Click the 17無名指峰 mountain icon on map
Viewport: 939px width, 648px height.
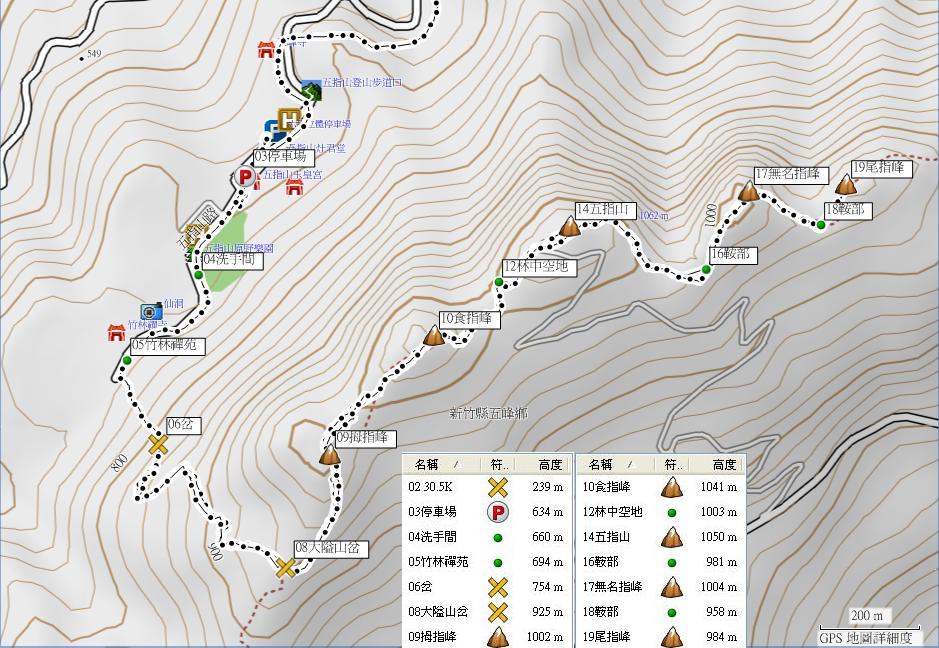point(749,191)
